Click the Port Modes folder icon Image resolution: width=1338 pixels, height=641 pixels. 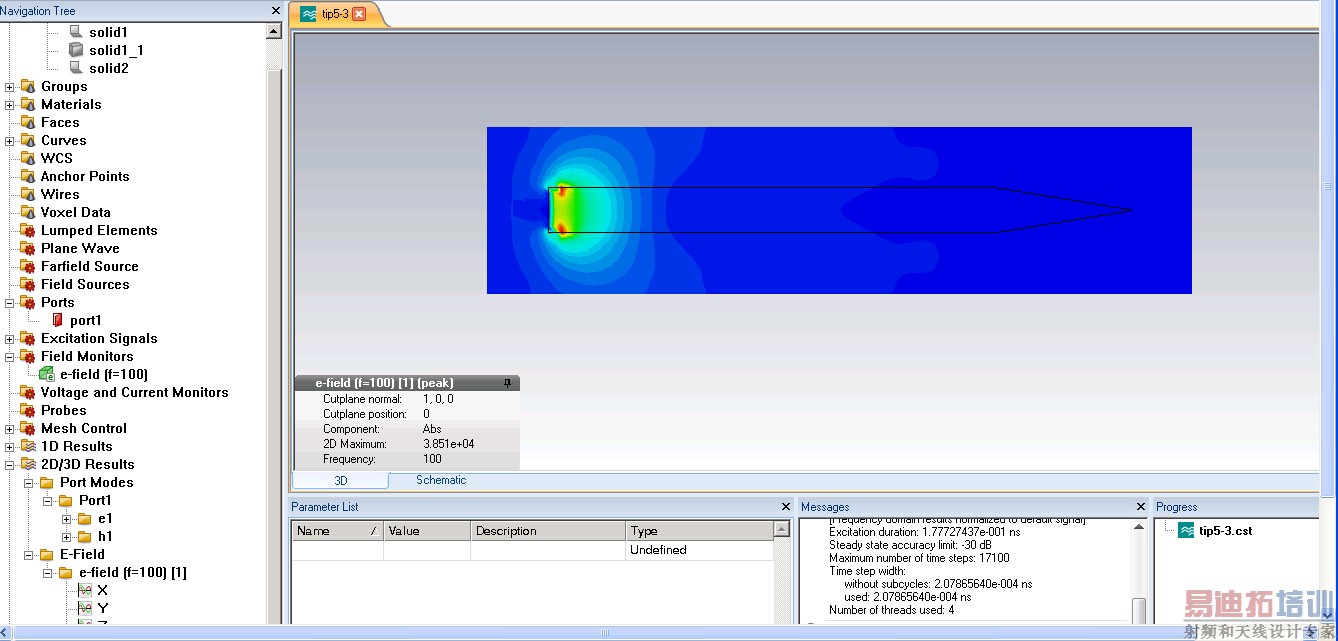[x=46, y=482]
